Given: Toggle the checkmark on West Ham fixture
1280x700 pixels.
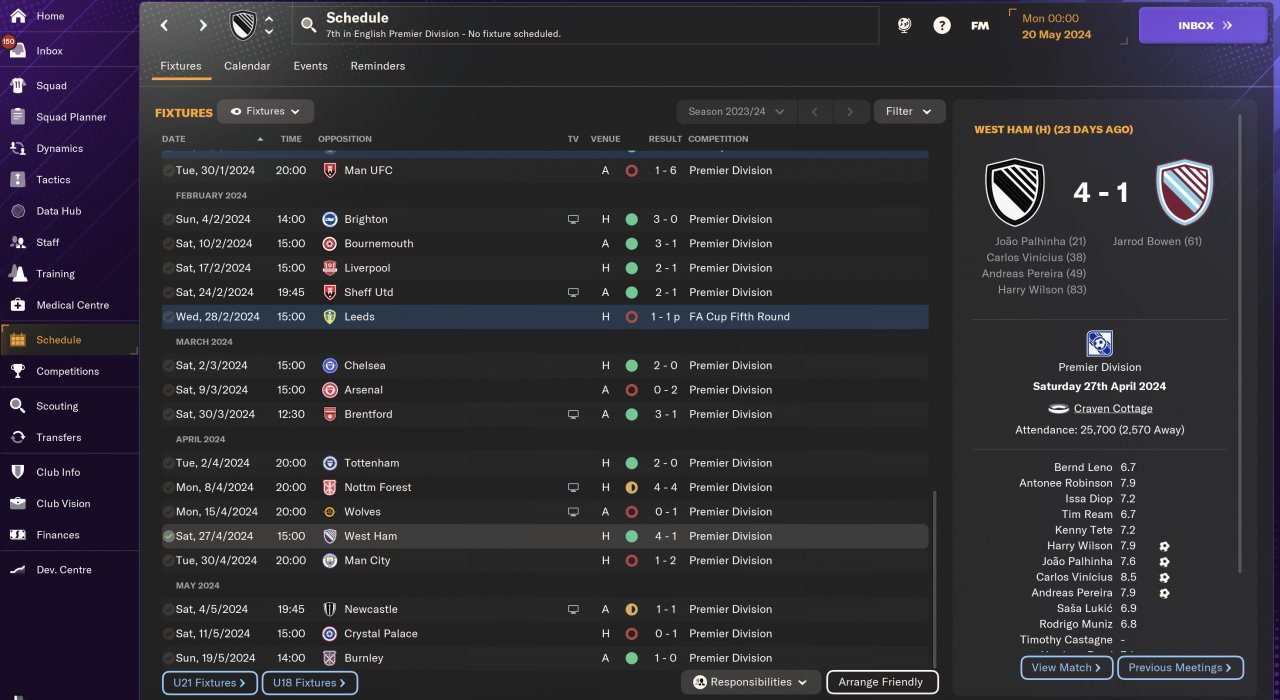Looking at the screenshot, I should [168, 537].
